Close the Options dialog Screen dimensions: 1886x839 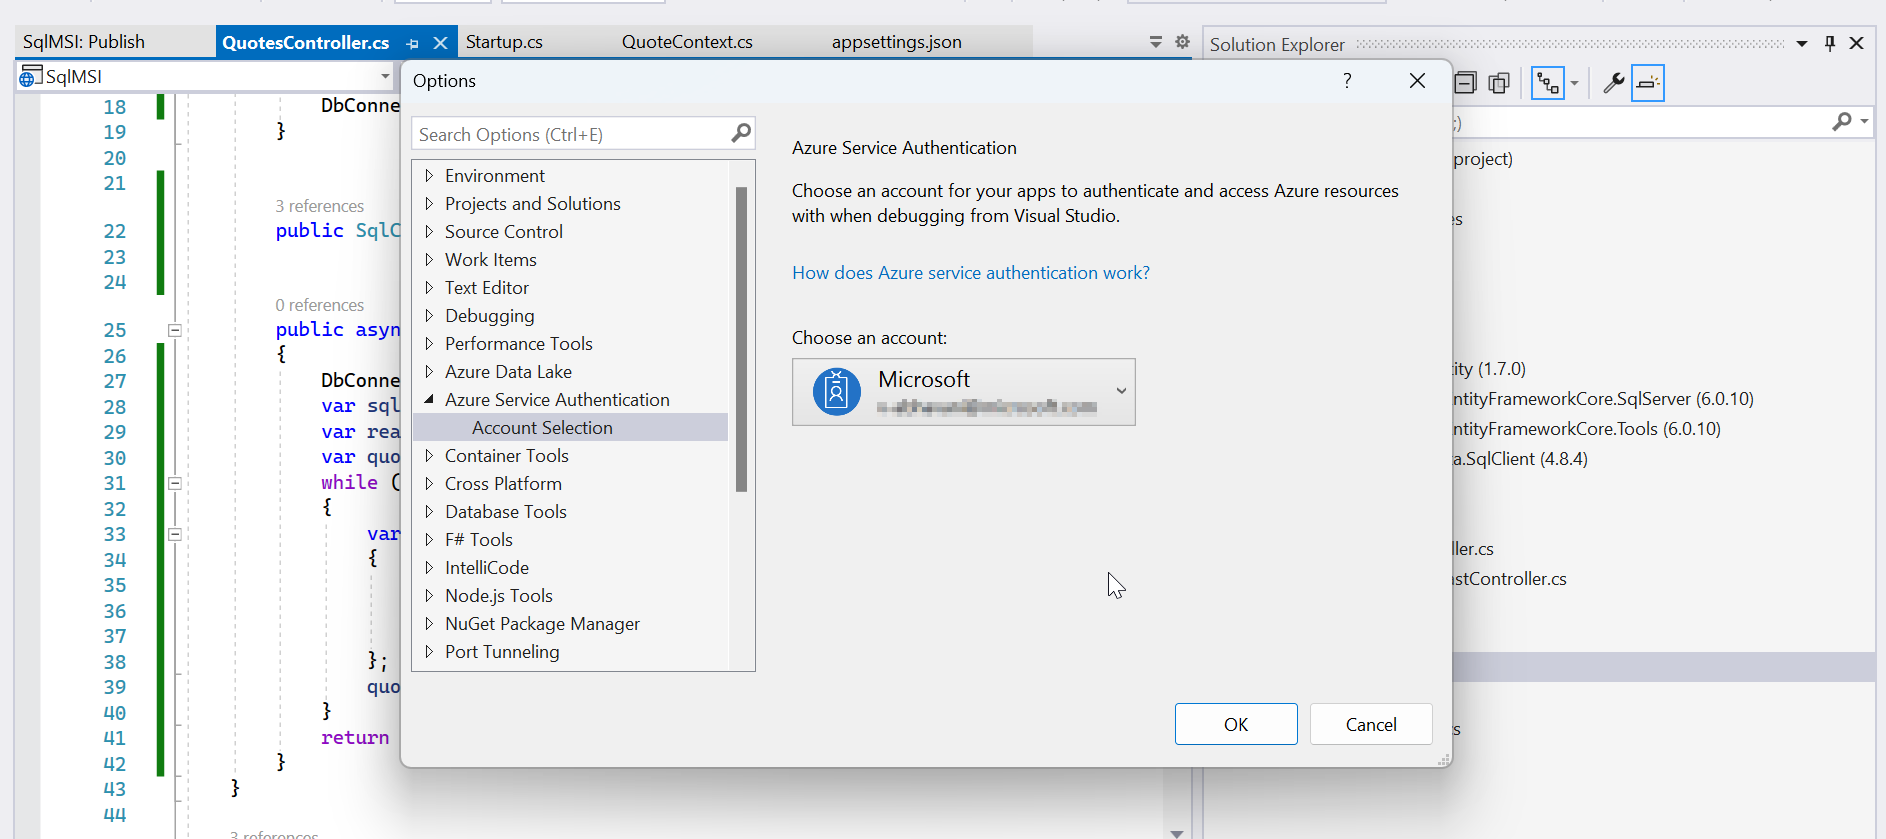tap(1417, 80)
